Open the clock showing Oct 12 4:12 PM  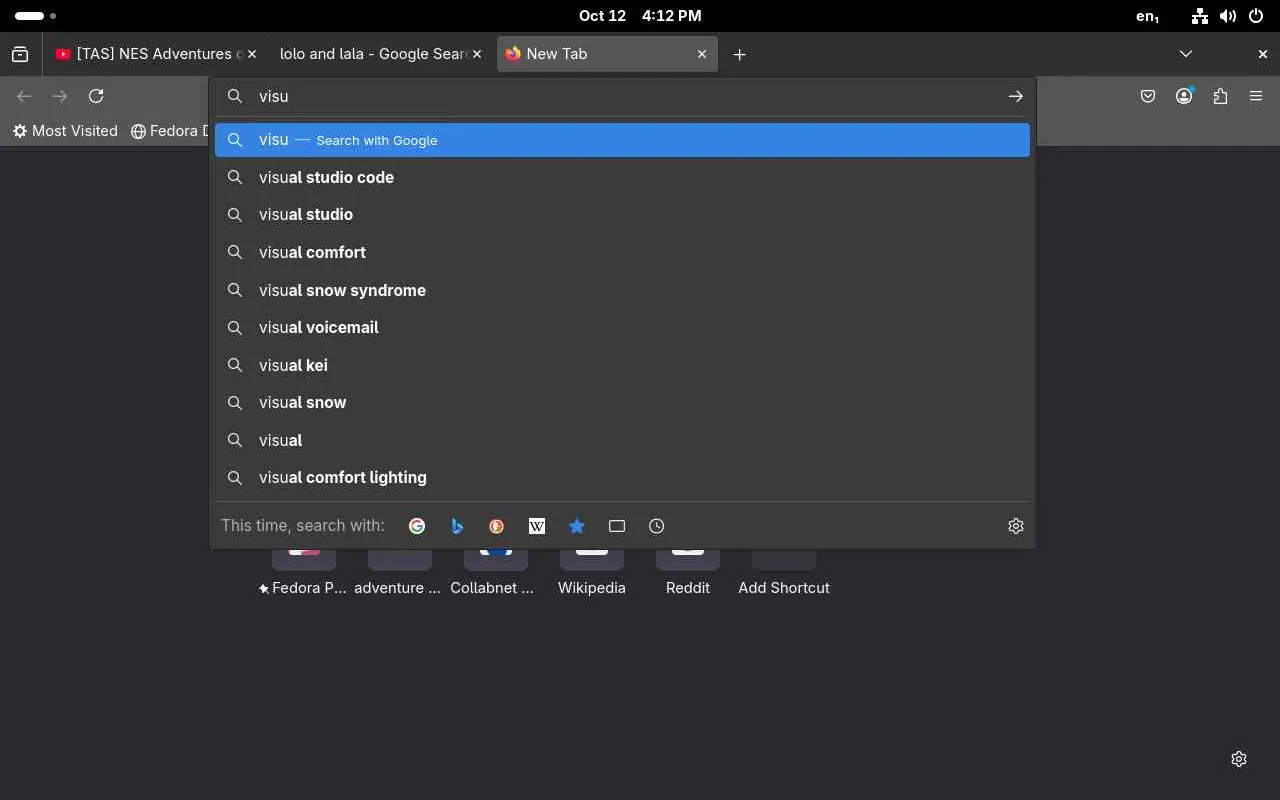(x=640, y=16)
